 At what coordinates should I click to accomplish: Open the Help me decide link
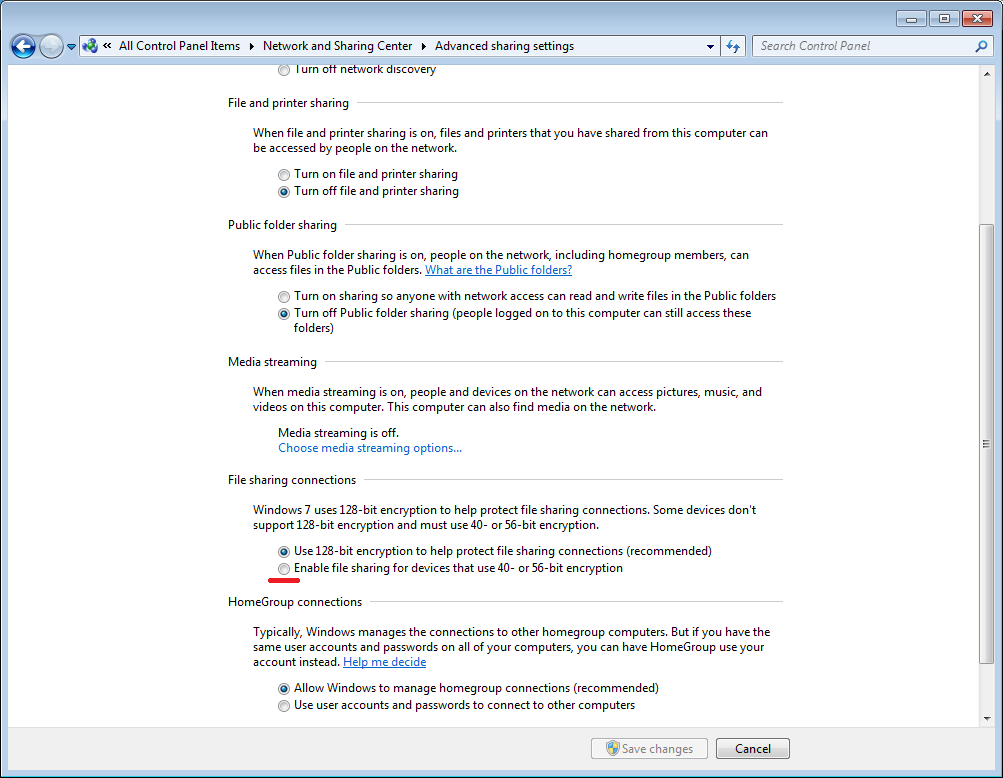pyautogui.click(x=384, y=662)
